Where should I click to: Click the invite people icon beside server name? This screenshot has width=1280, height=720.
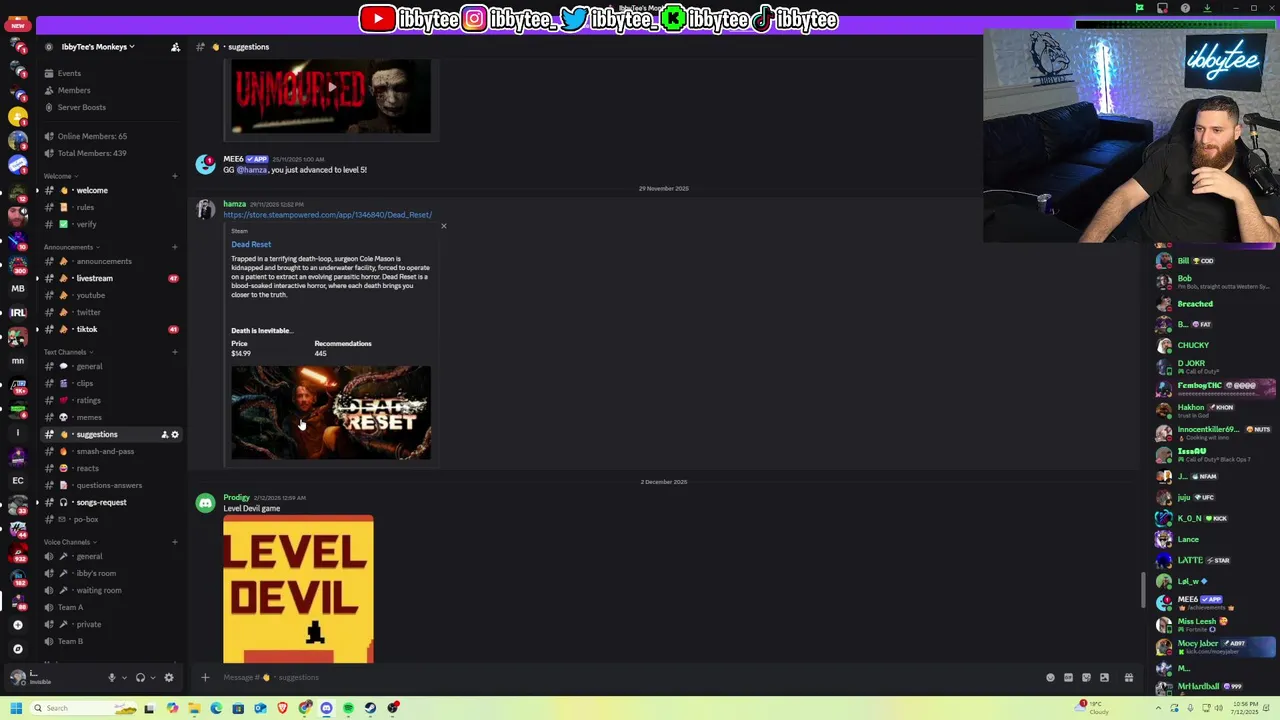click(x=175, y=47)
